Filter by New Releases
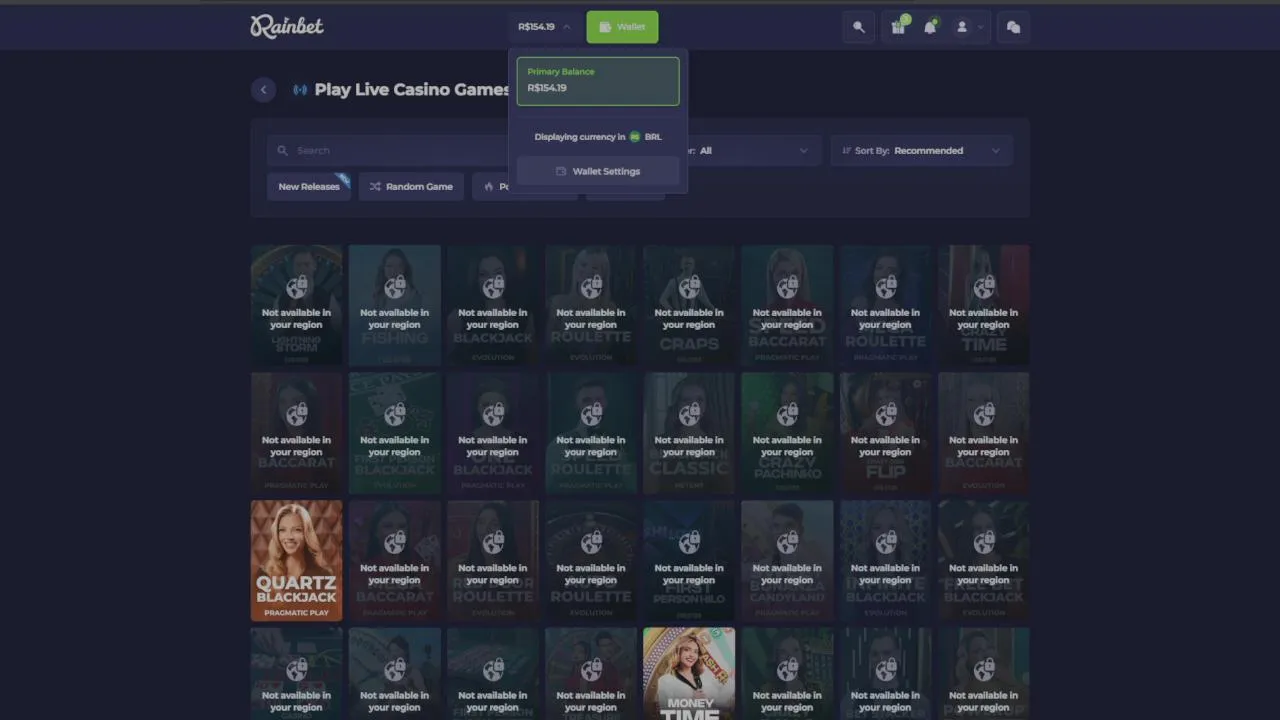This screenshot has width=1280, height=720. (309, 186)
